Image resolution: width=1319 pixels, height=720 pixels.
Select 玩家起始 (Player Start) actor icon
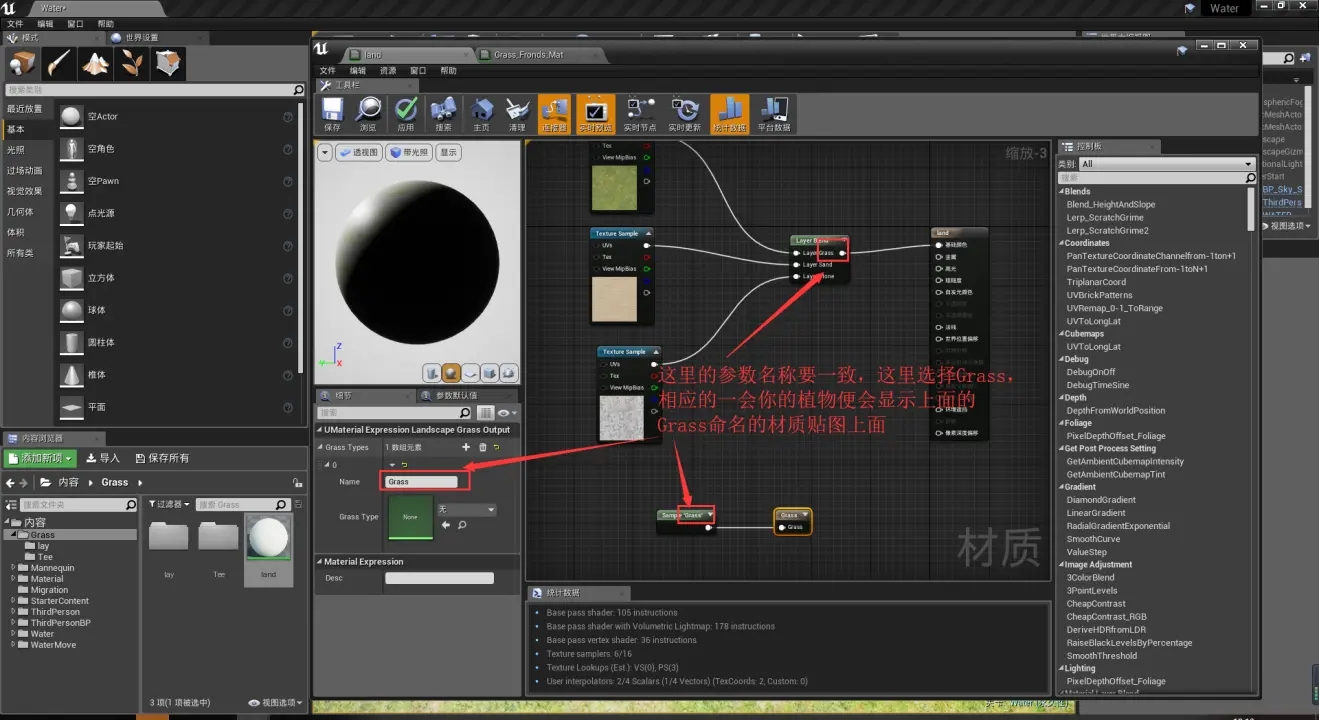coord(71,245)
